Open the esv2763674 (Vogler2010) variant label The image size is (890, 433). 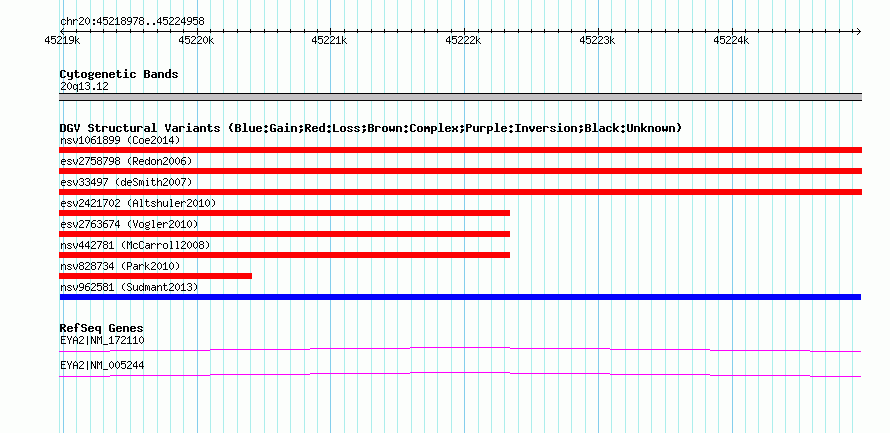[129, 224]
